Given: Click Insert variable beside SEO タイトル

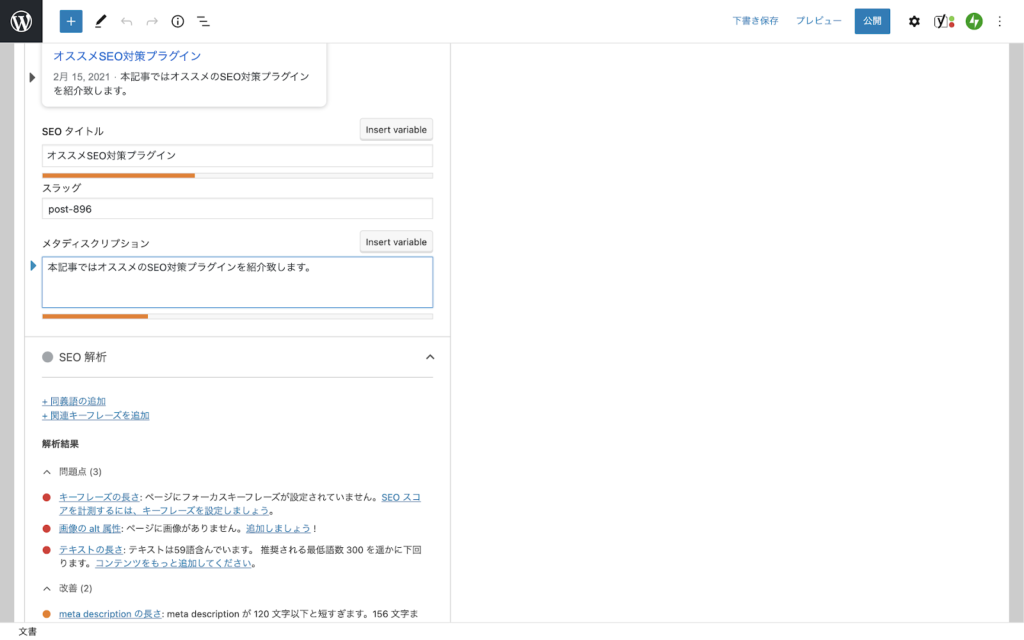Looking at the screenshot, I should coord(396,129).
